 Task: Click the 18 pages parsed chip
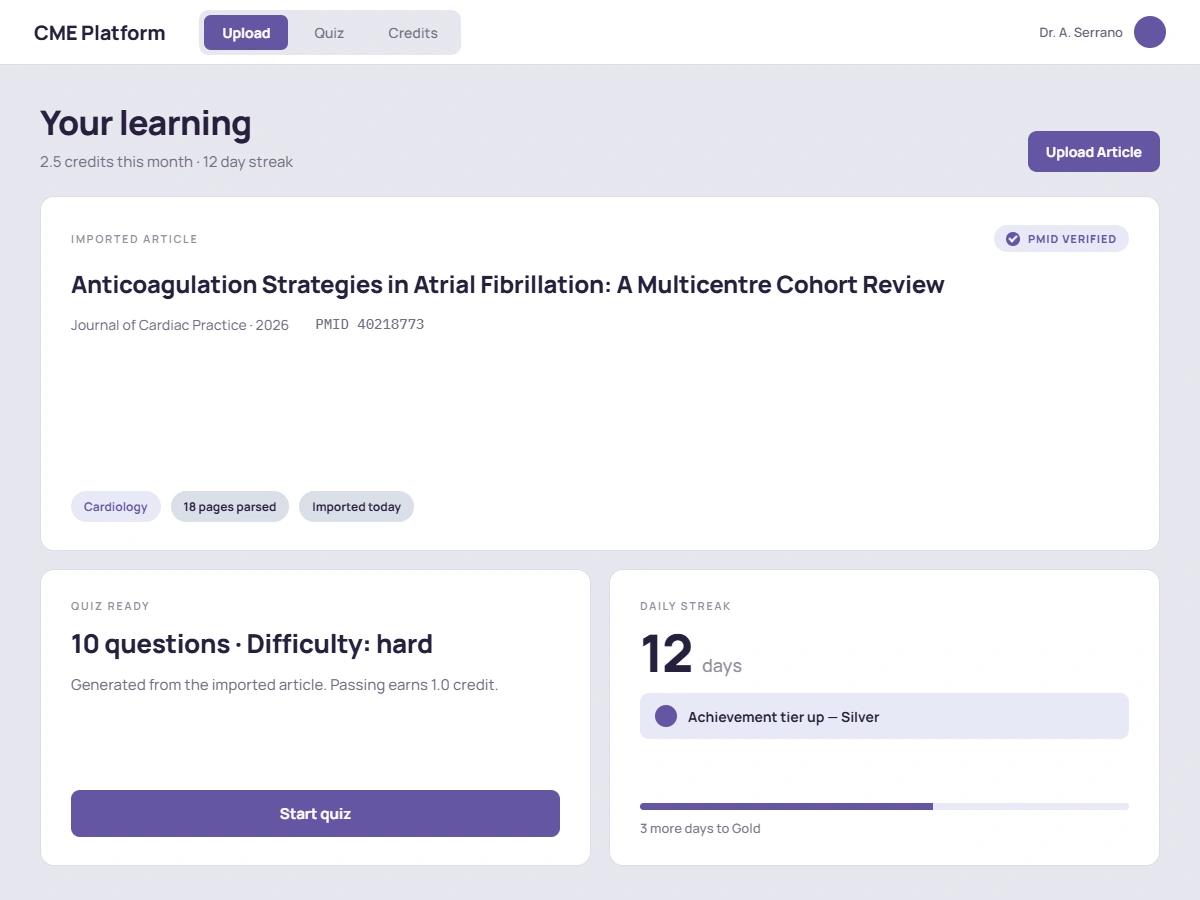tap(230, 507)
